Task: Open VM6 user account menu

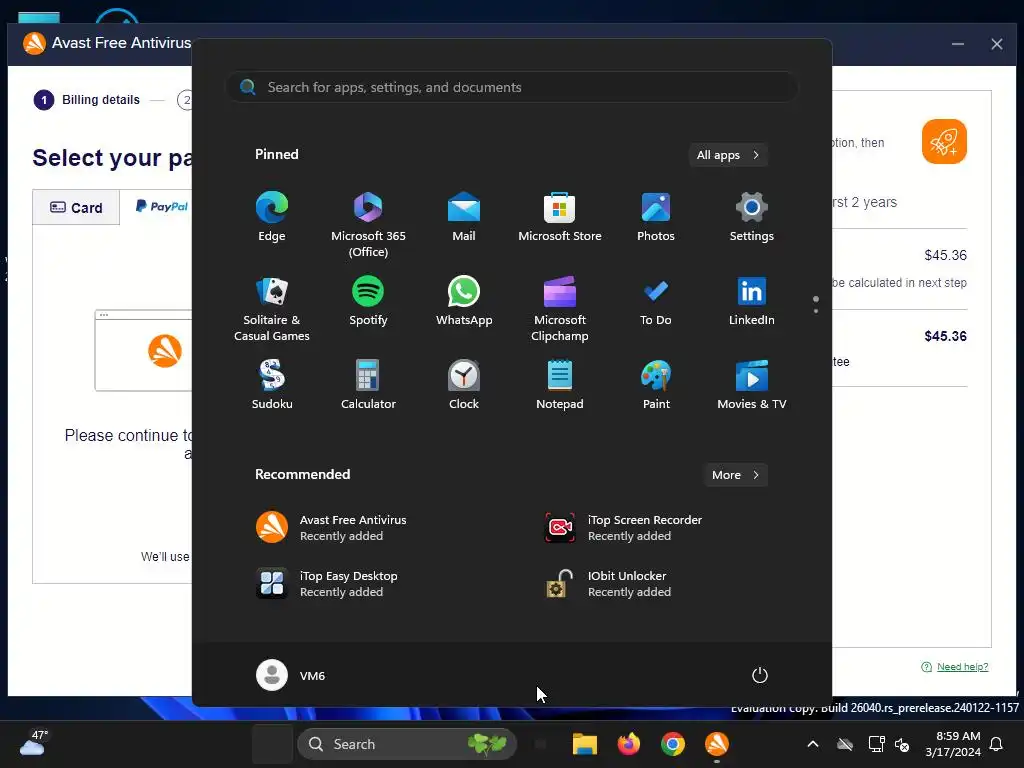Action: [x=291, y=675]
